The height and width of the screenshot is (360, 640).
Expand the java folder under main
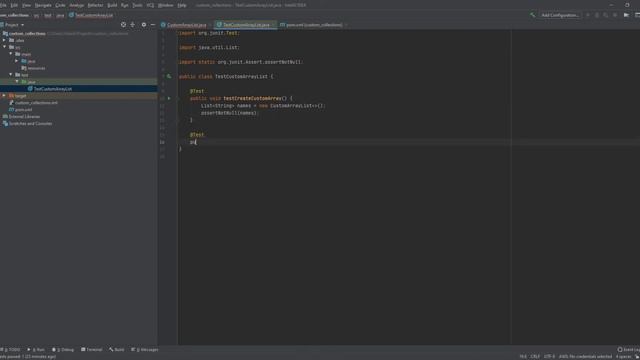tap(17, 61)
